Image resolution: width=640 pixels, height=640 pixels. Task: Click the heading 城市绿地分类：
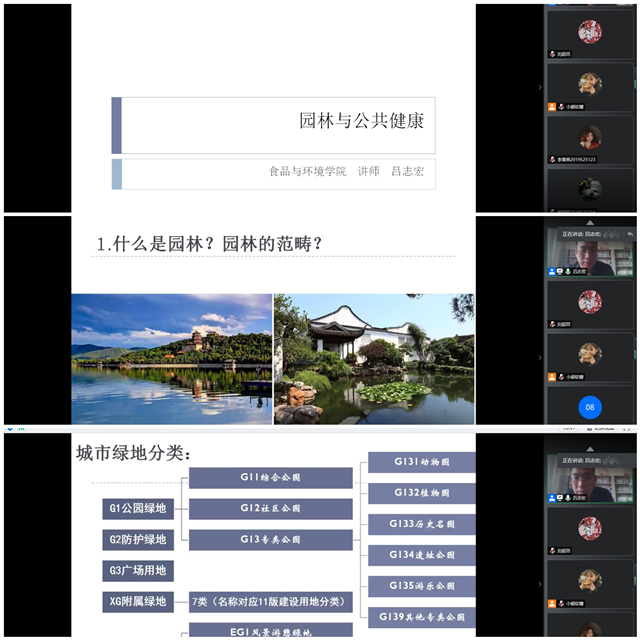133,453
